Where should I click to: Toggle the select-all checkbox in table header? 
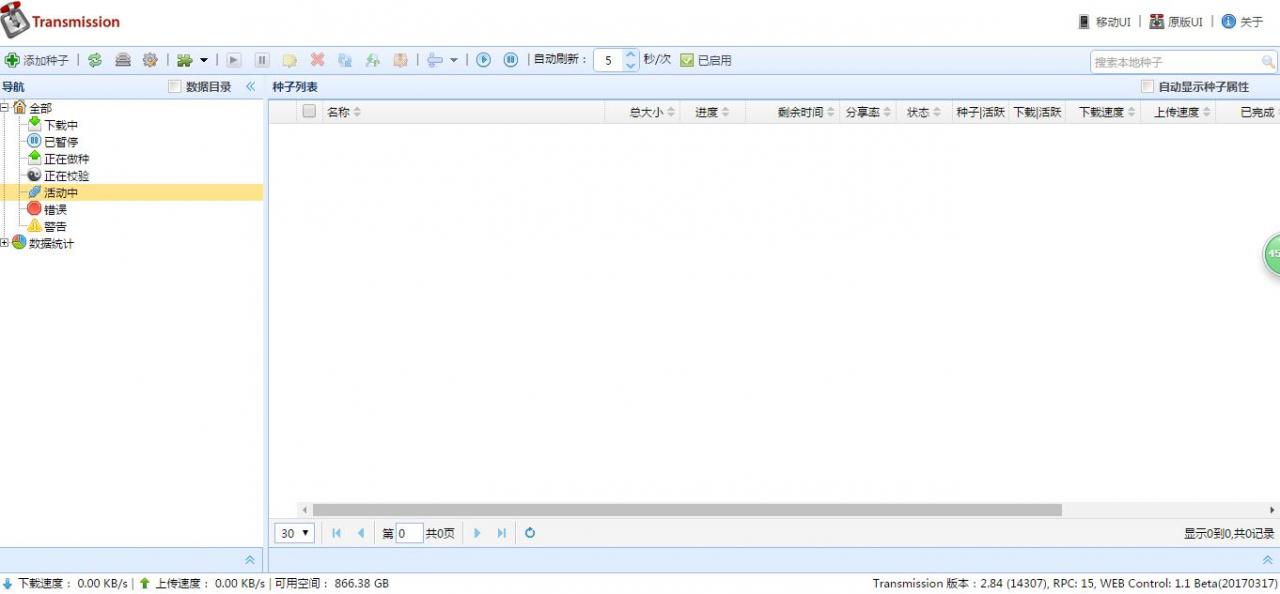[309, 112]
